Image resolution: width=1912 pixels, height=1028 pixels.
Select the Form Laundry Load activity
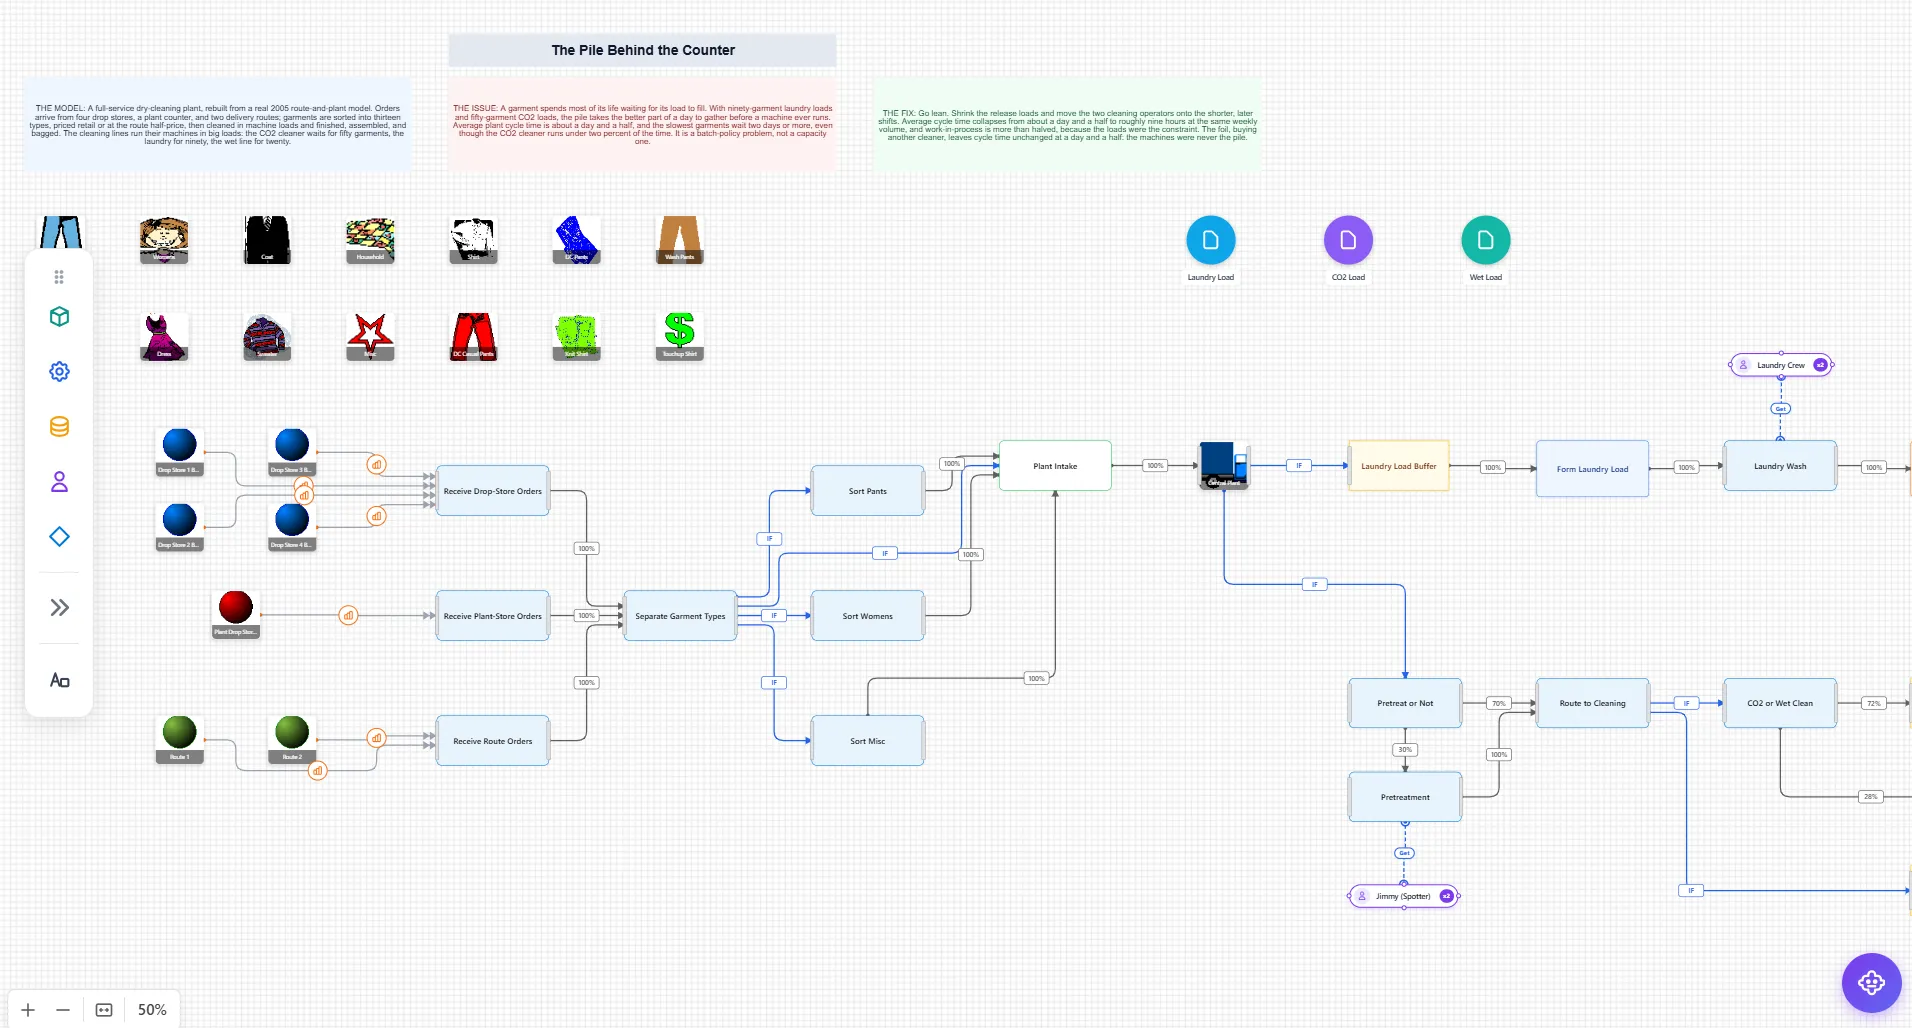[1592, 469]
